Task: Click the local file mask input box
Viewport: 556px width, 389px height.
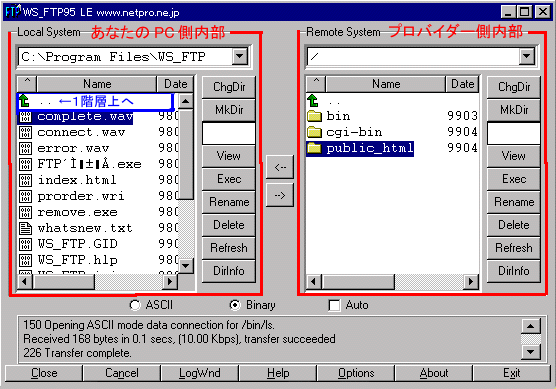Action: 229,133
